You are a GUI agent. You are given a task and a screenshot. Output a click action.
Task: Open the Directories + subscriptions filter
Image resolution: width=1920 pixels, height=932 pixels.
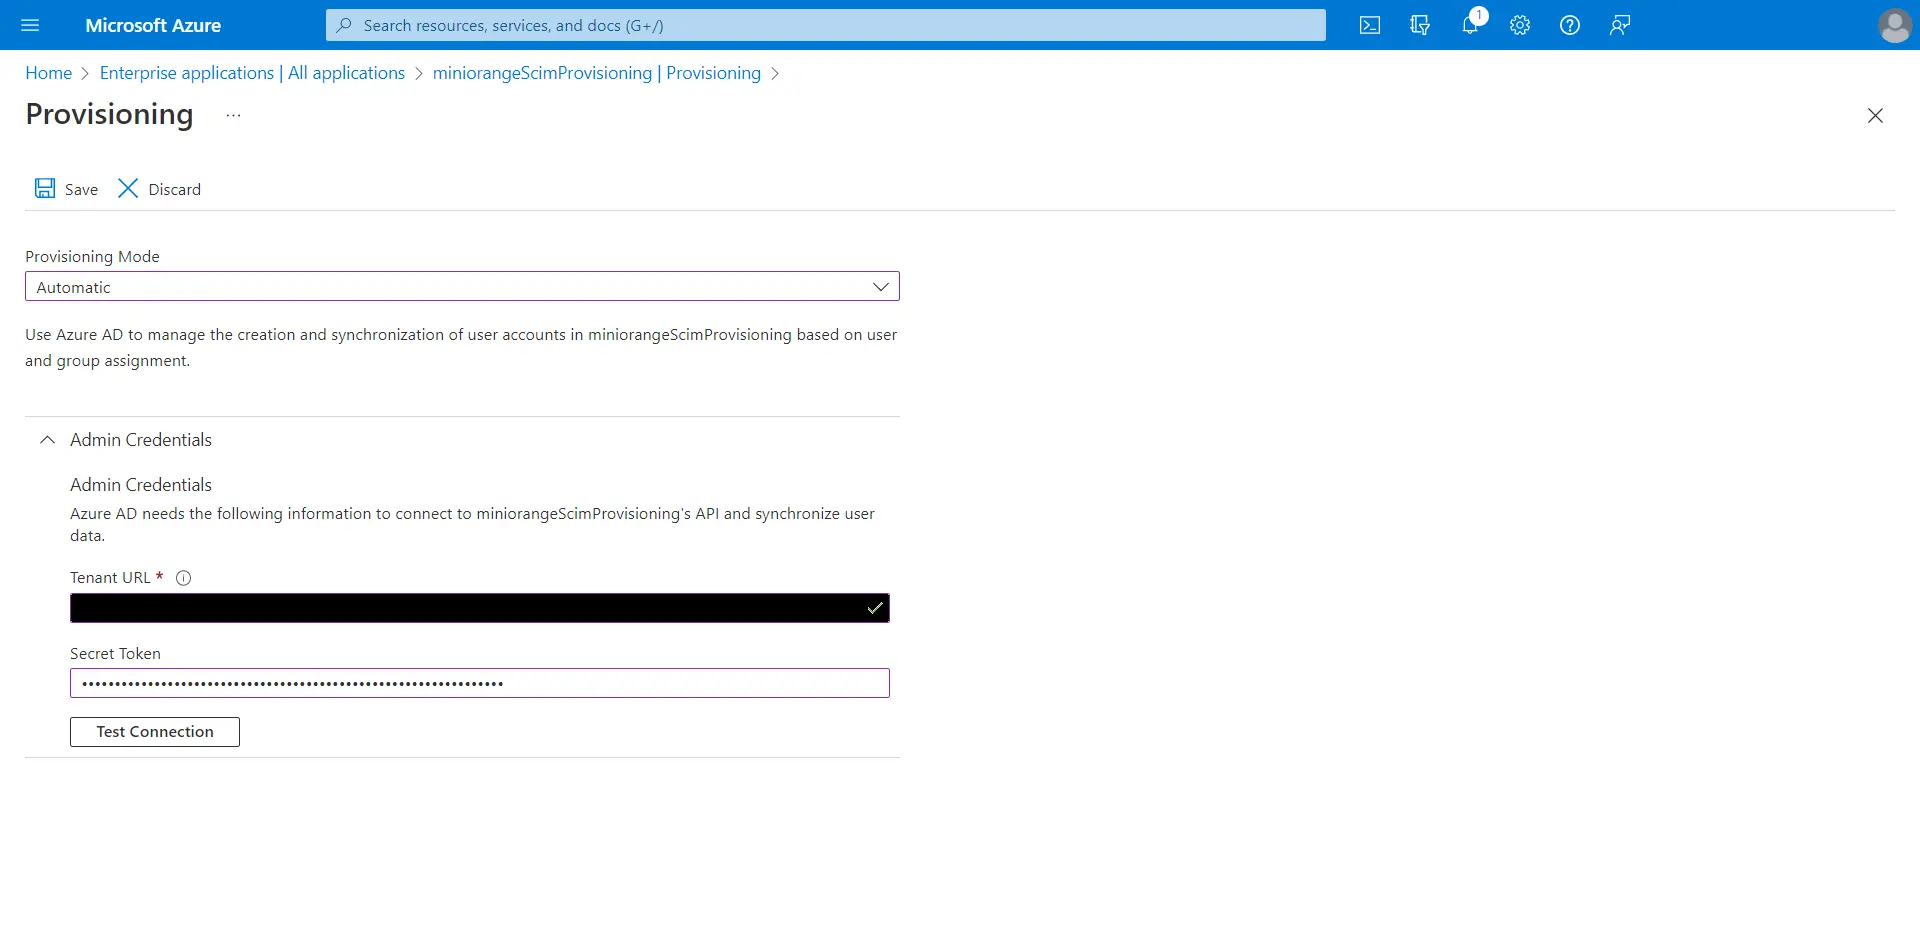[x=1420, y=25]
